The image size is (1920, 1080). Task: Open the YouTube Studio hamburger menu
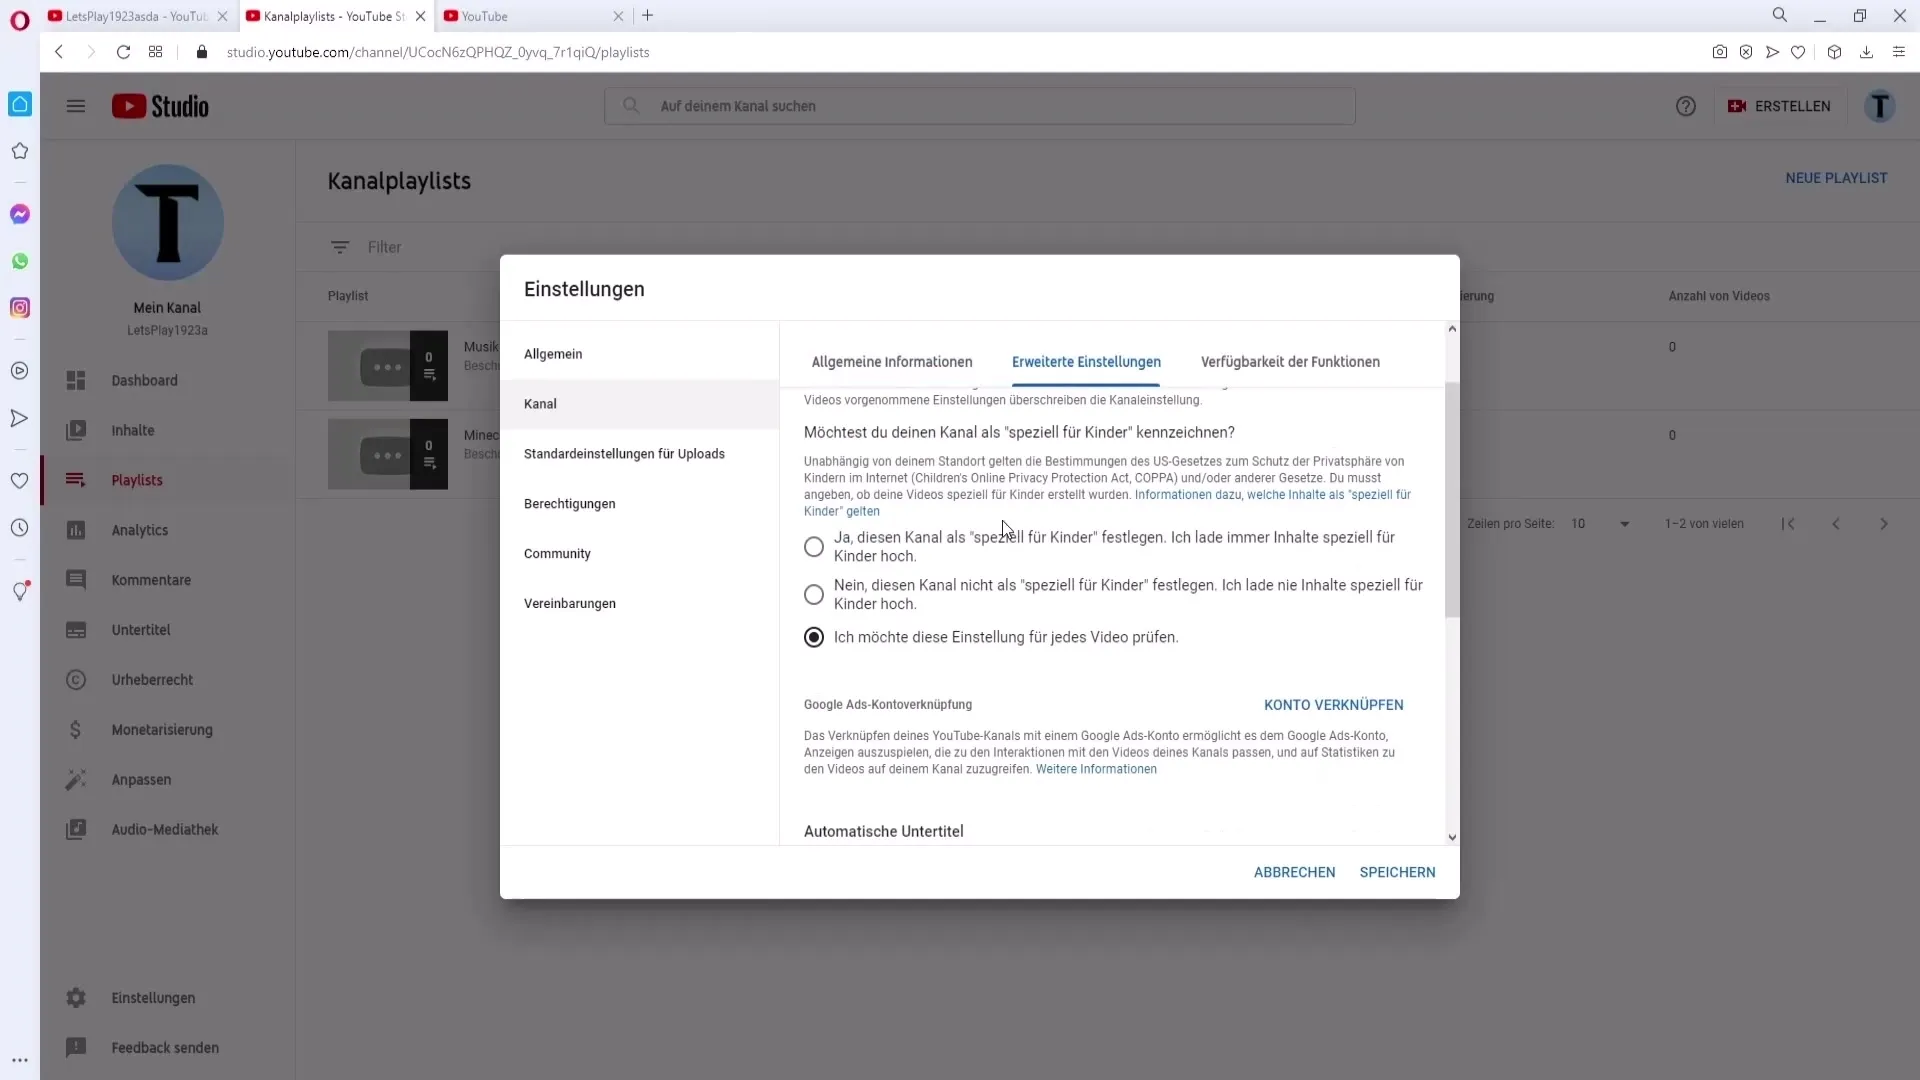76,106
